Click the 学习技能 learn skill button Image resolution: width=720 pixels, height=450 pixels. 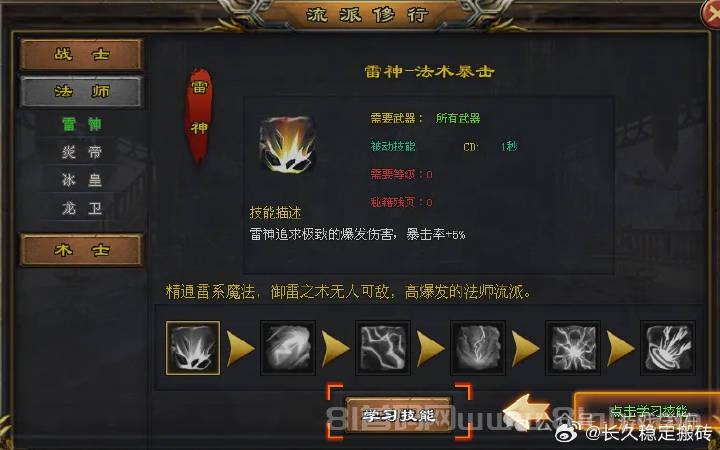click(399, 416)
